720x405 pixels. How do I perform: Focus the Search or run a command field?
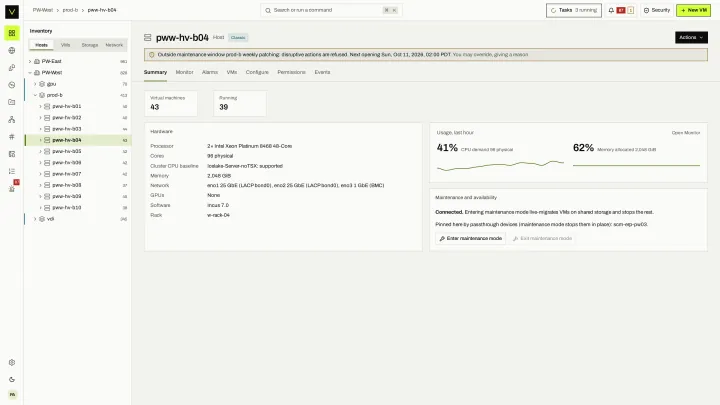pyautogui.click(x=332, y=10)
